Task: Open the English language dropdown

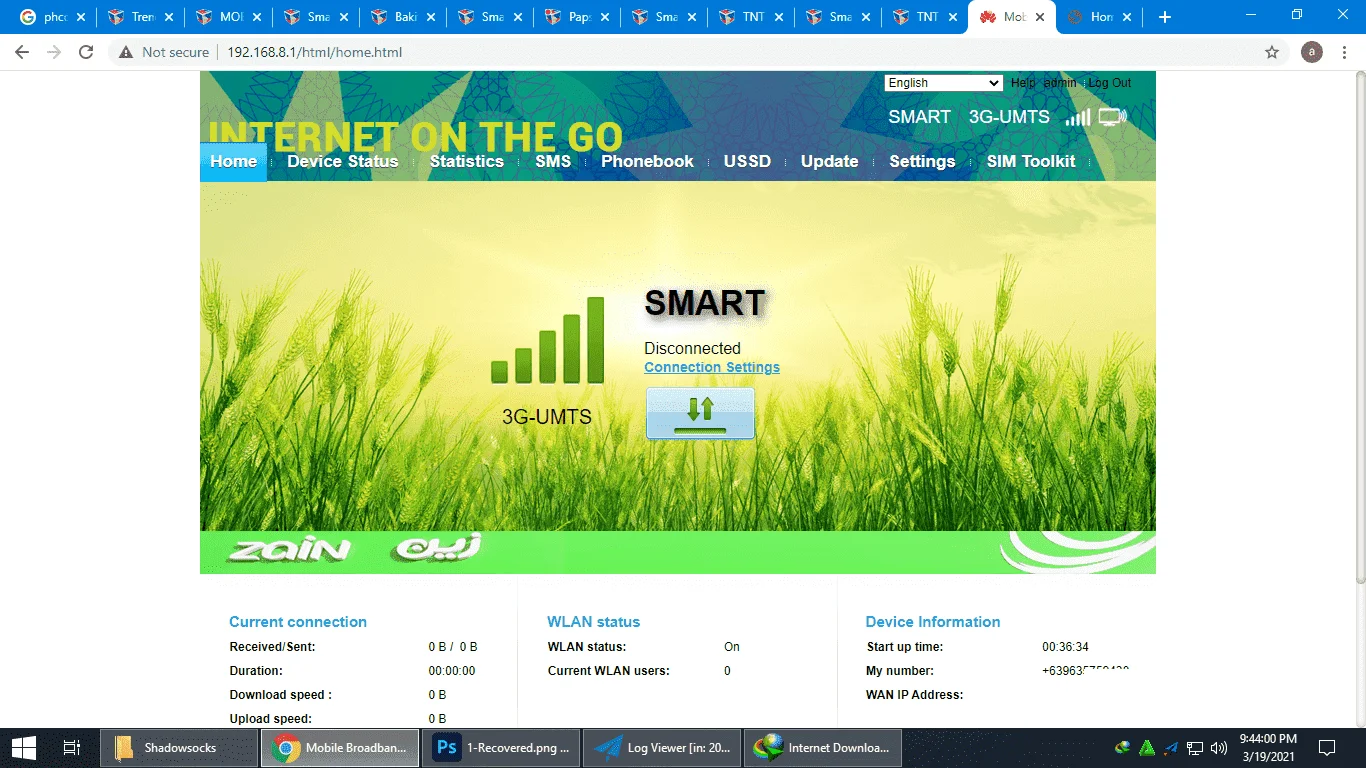Action: click(x=943, y=83)
